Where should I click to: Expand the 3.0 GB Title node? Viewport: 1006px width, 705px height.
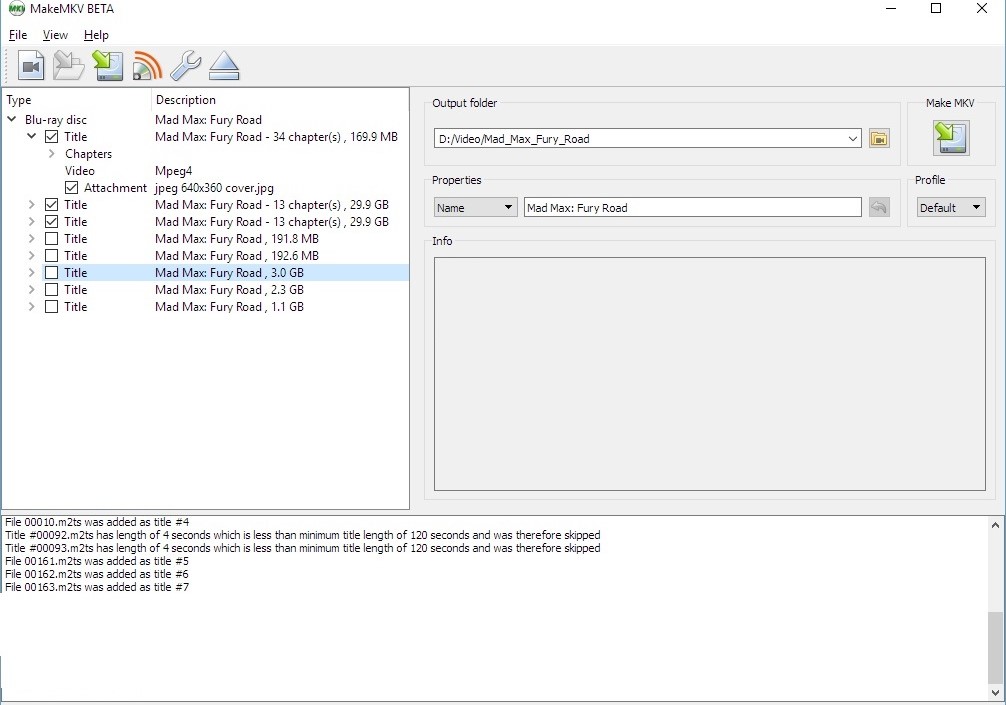[31, 273]
